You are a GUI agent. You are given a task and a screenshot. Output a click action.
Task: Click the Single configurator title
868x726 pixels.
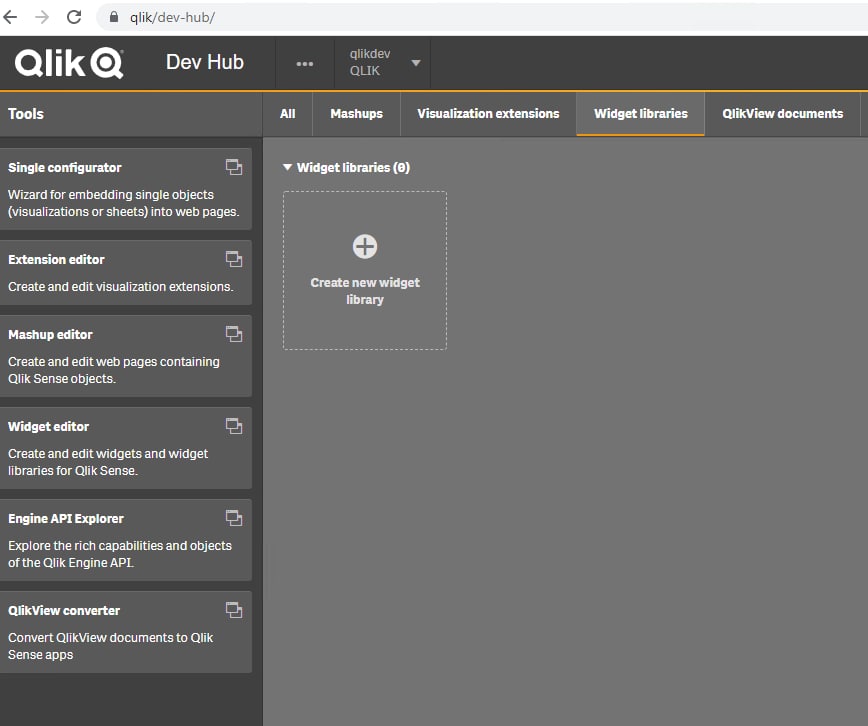65,167
